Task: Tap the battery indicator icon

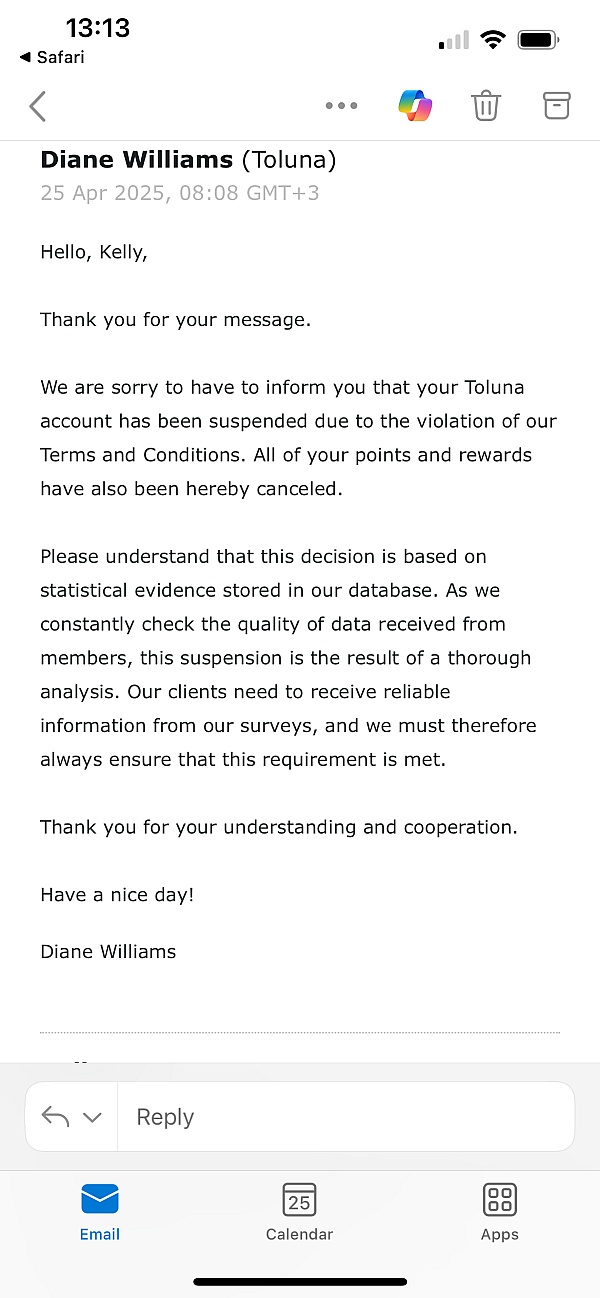Action: click(537, 40)
